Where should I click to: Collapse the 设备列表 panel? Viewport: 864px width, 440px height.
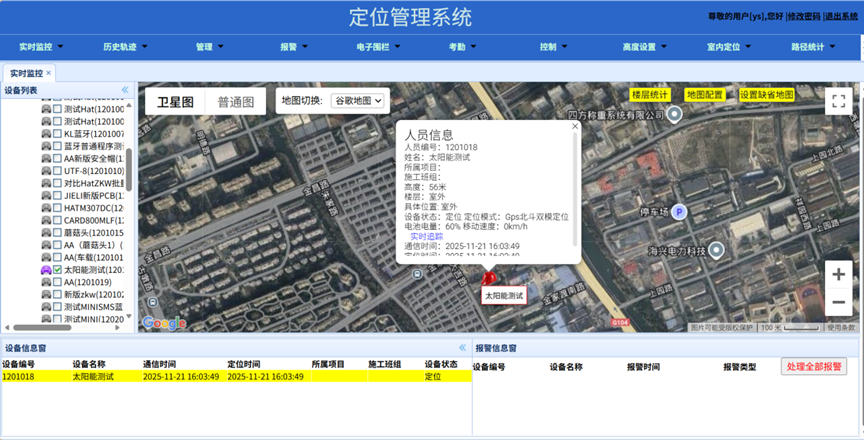tap(125, 90)
